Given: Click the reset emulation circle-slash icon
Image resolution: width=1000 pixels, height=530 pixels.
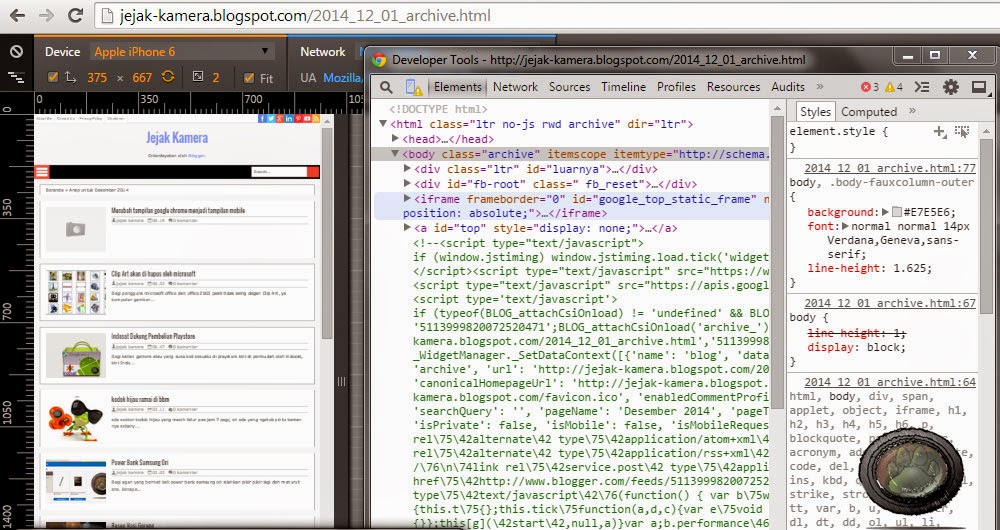Looking at the screenshot, I should pyautogui.click(x=17, y=52).
